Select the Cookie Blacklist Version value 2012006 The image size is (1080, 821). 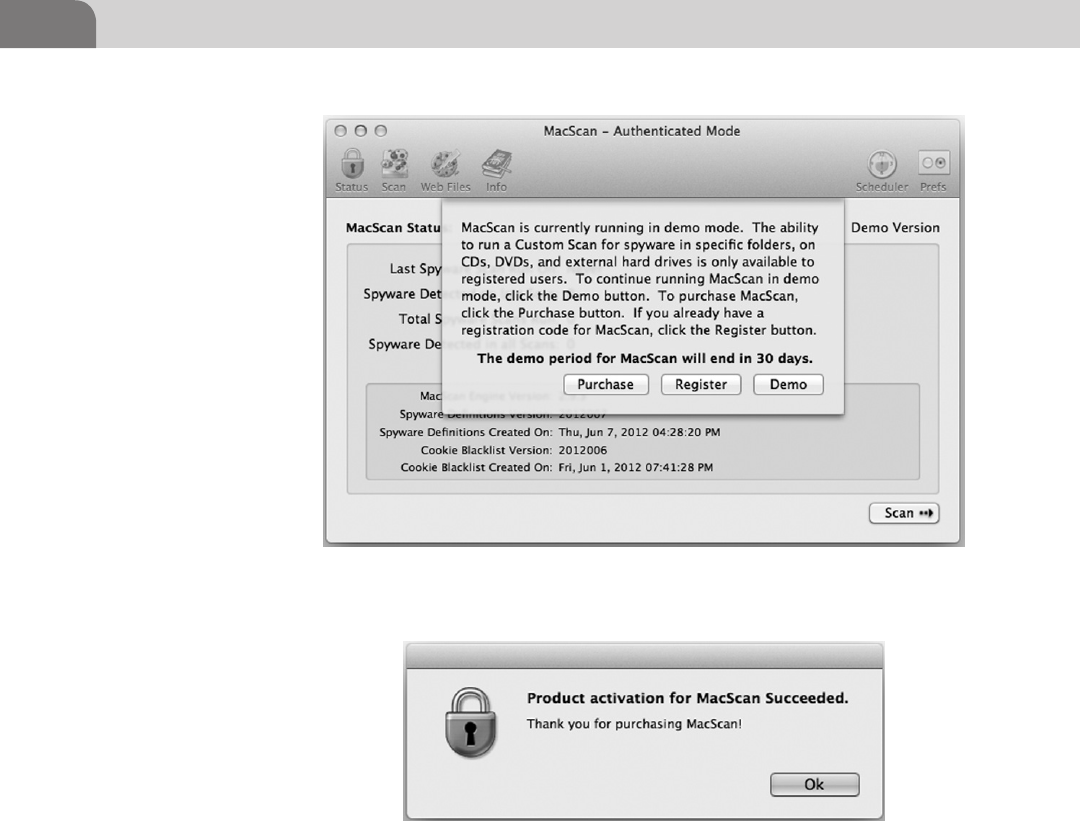coord(583,450)
